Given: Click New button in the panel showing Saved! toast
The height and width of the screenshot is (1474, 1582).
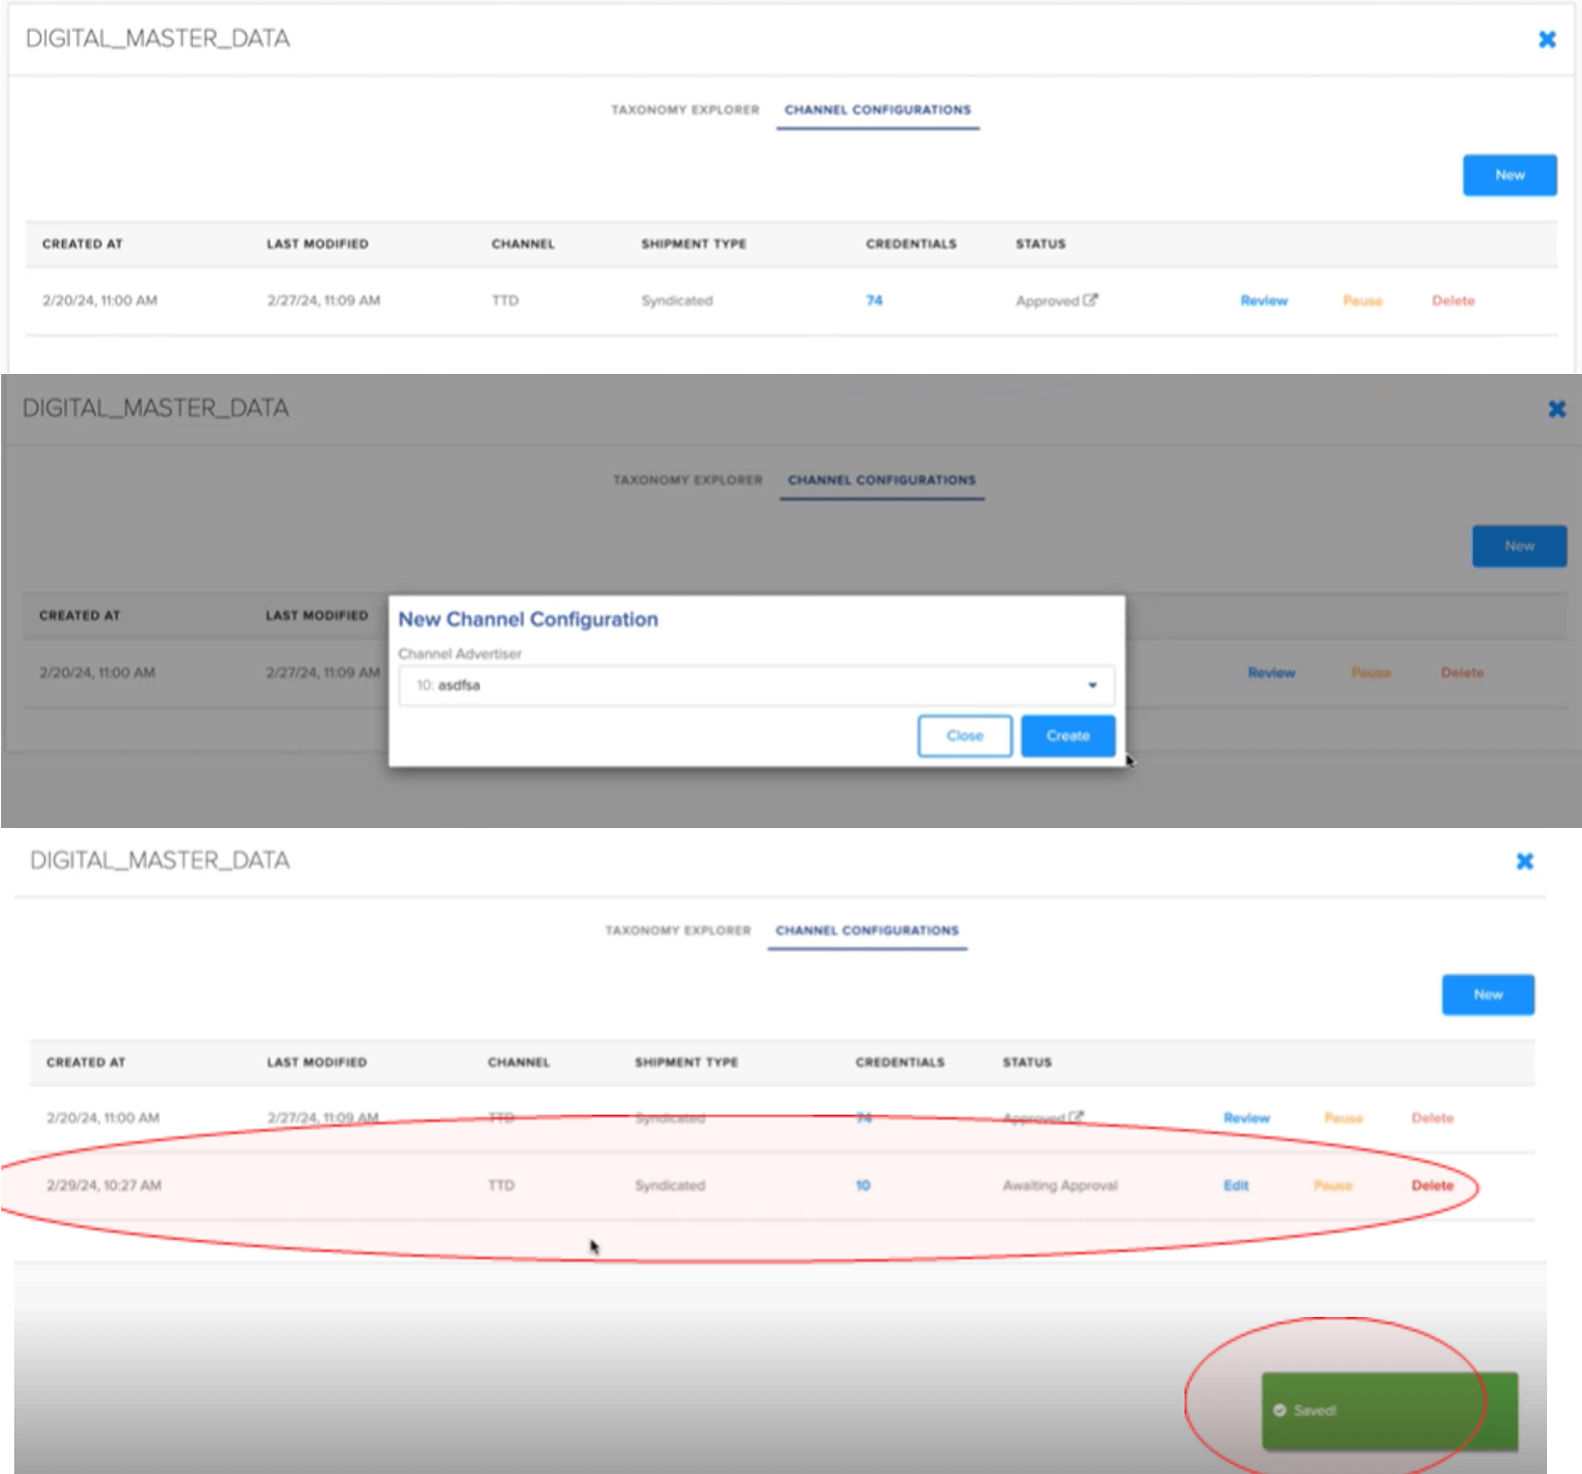Looking at the screenshot, I should [x=1487, y=995].
